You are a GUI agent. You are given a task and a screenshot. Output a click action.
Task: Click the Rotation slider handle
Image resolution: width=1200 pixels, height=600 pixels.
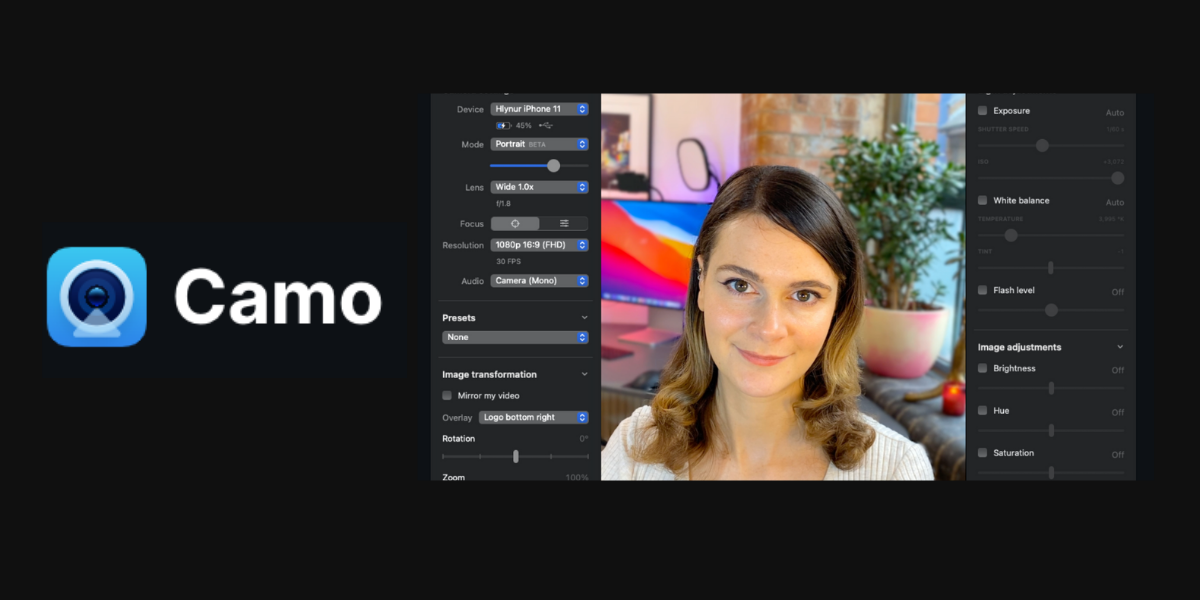tap(516, 456)
